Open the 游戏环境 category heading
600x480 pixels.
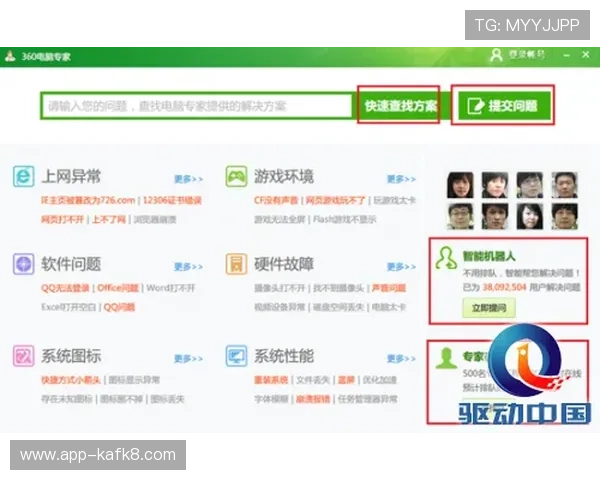284,176
